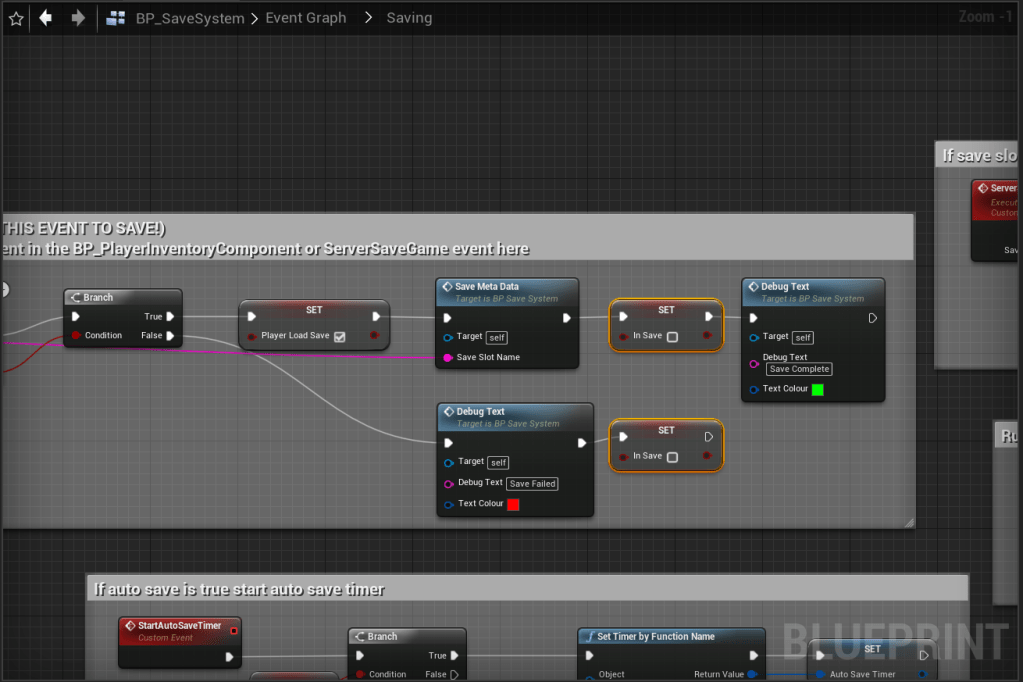The width and height of the screenshot is (1023, 682).
Task: Click the BP_SaveSystem breadcrumb
Action: pos(190,18)
